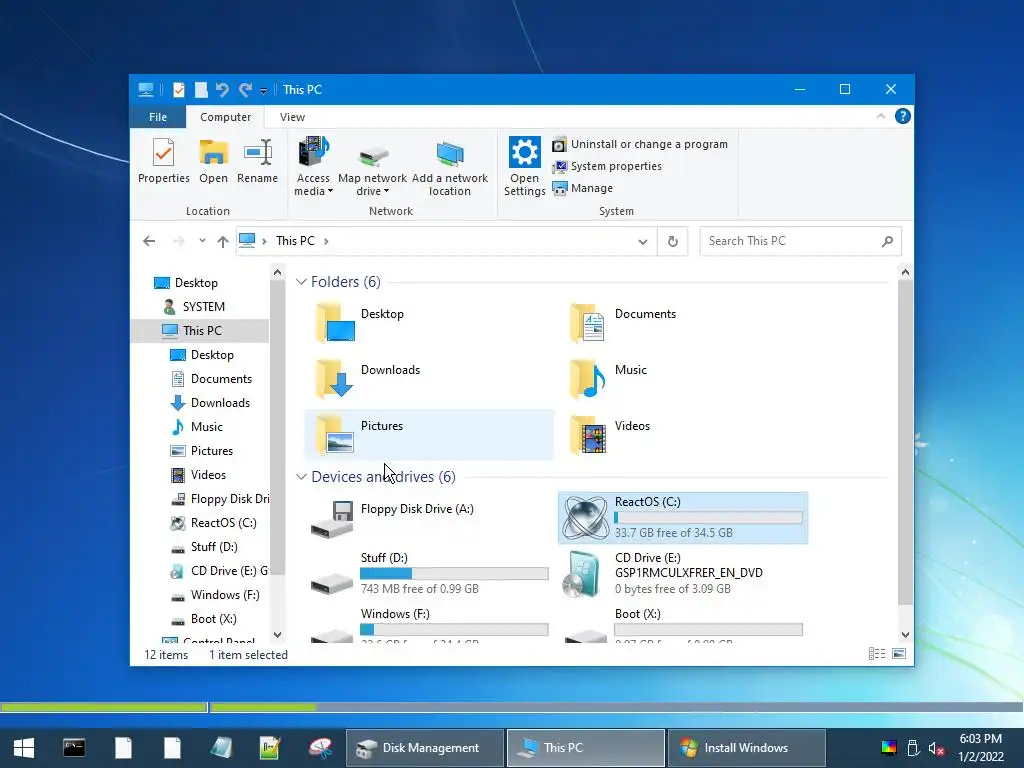Click the refresh button in address bar
This screenshot has height=768, width=1024.
click(673, 242)
